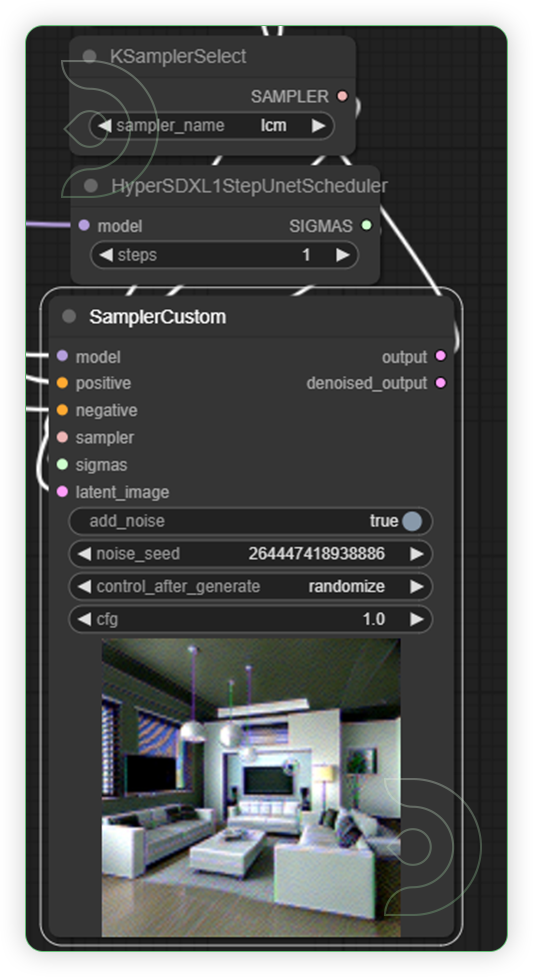Screen dimensions: 533x977
Task: Decrease steps with left arrow
Action: click(106, 255)
